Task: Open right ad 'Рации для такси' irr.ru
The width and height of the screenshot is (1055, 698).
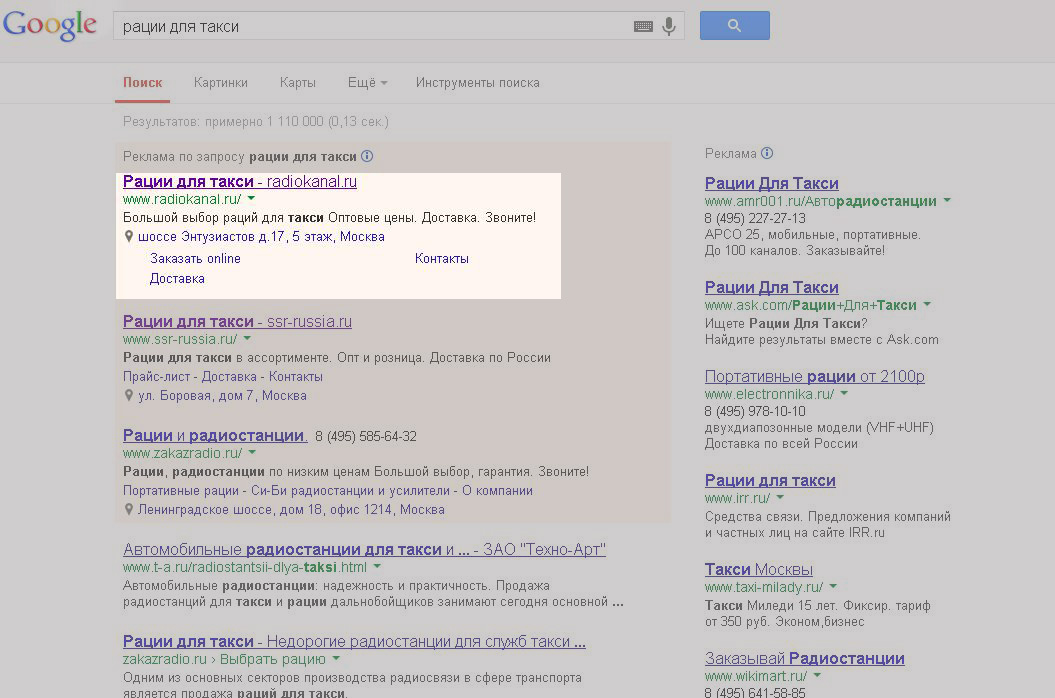Action: click(x=770, y=481)
